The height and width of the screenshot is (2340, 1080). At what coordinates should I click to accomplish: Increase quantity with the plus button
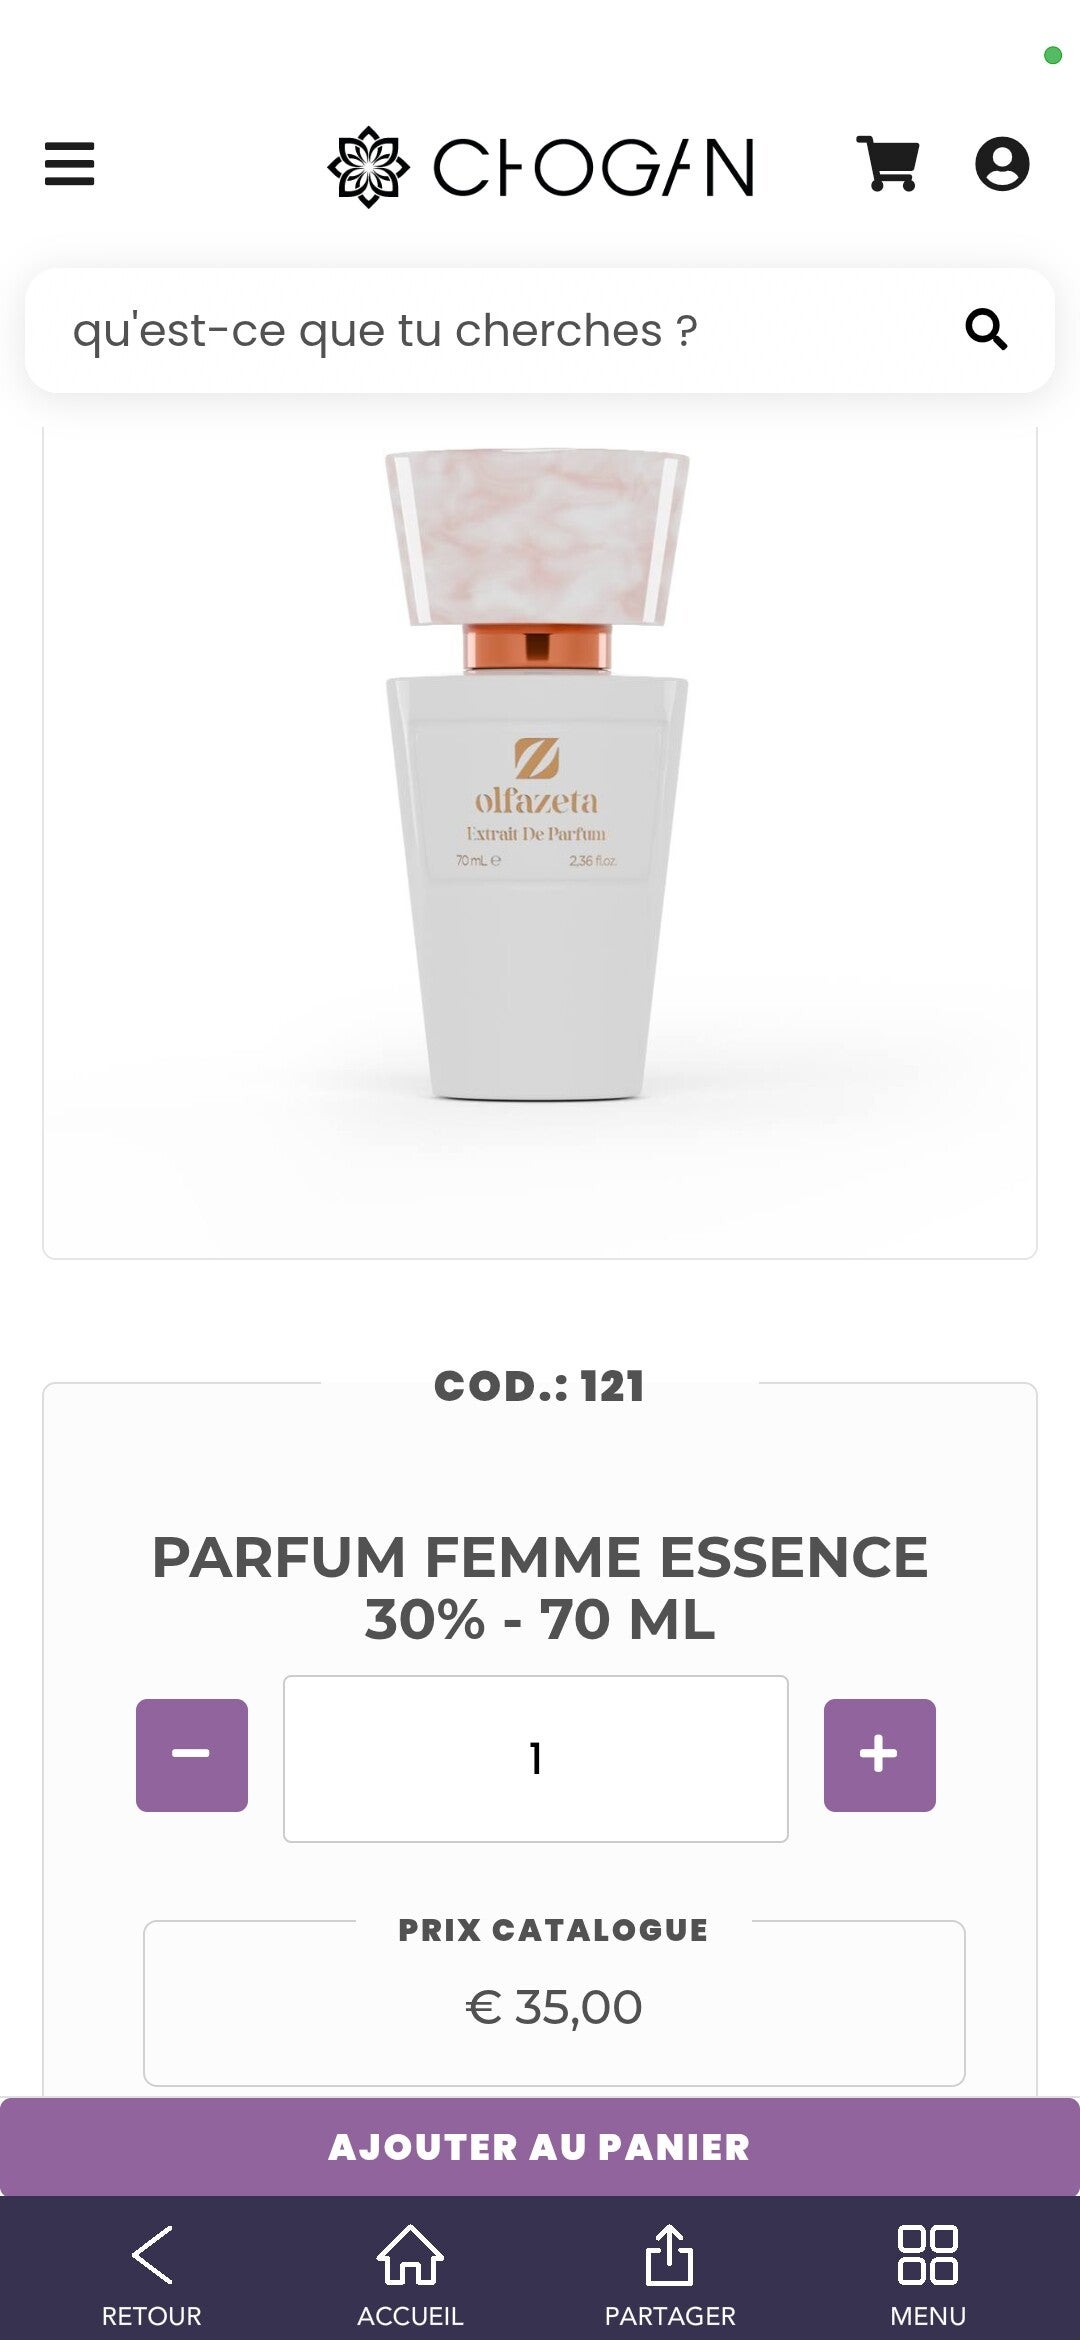coord(880,1755)
